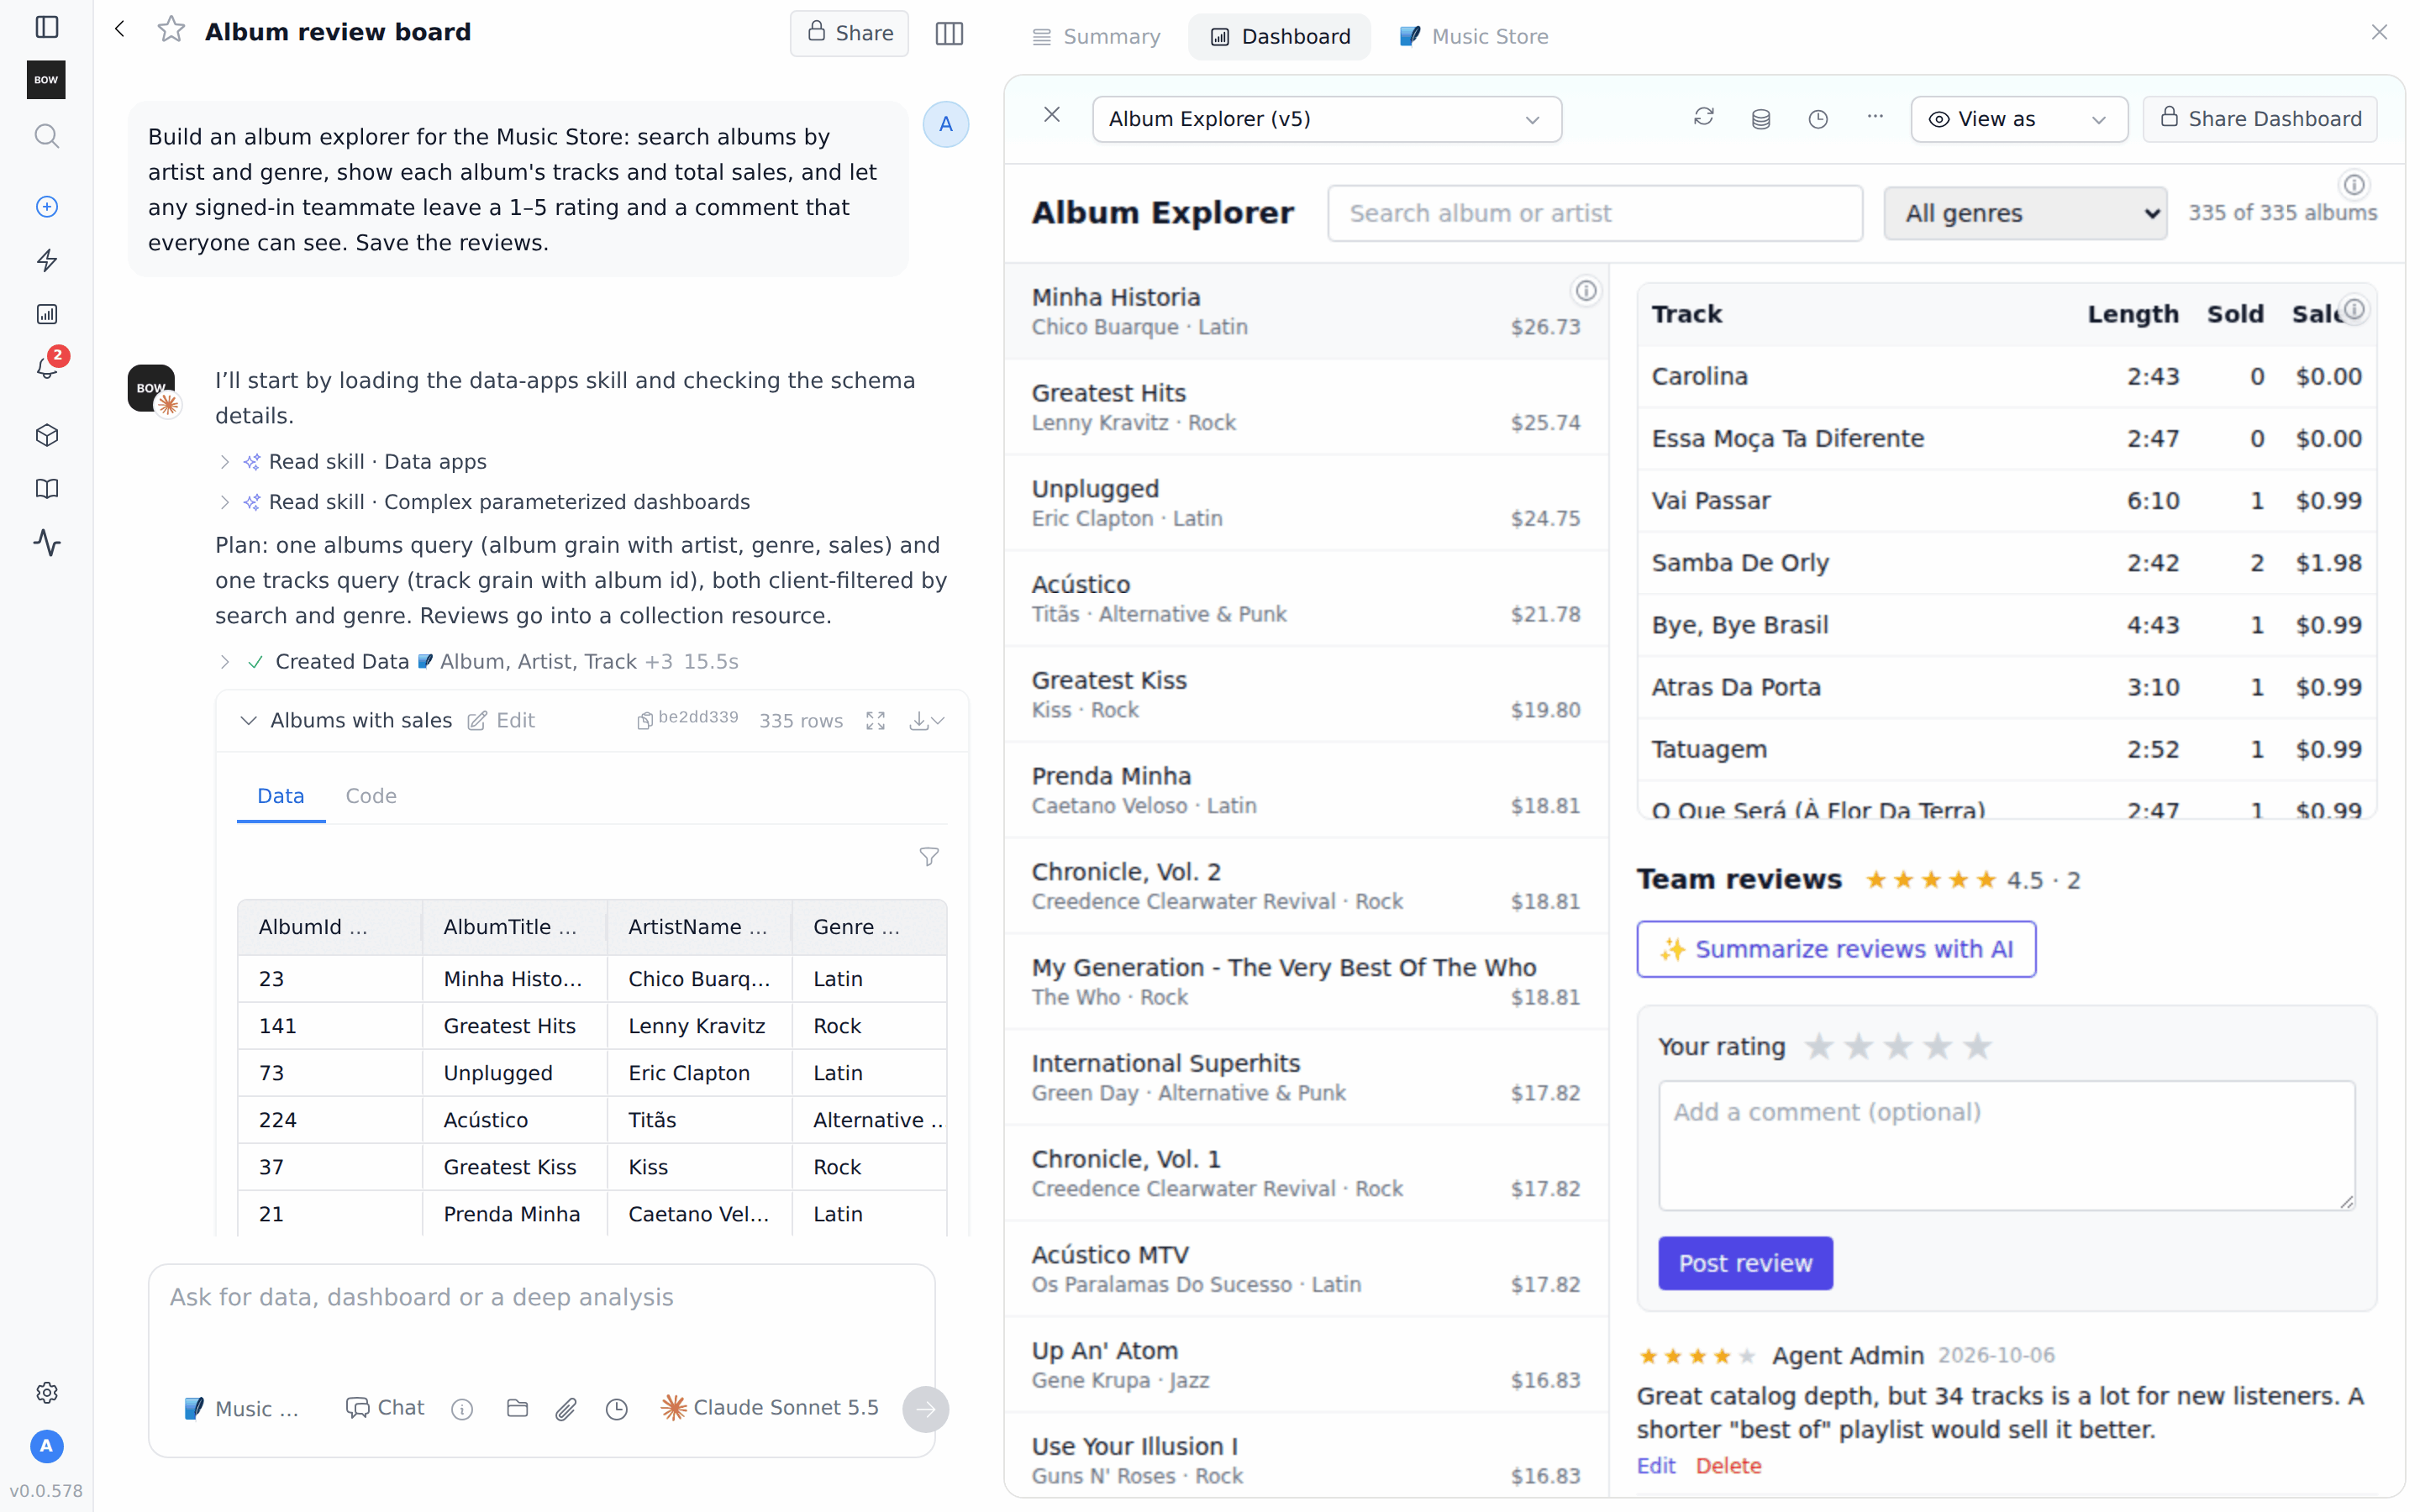Go back with the left arrow
The height and width of the screenshot is (1512, 2420).
tap(120, 30)
